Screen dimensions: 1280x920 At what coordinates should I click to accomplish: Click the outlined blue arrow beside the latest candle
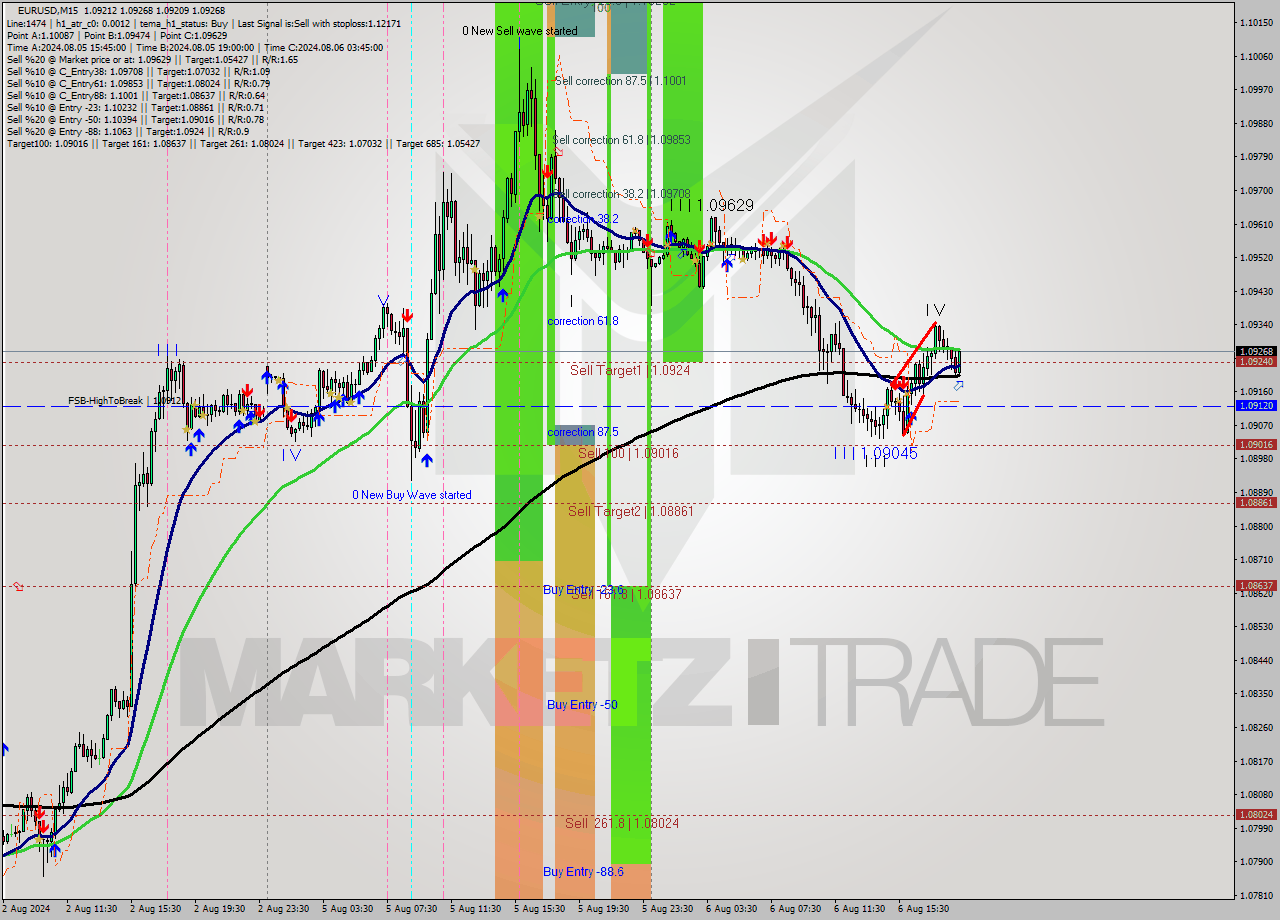[958, 385]
